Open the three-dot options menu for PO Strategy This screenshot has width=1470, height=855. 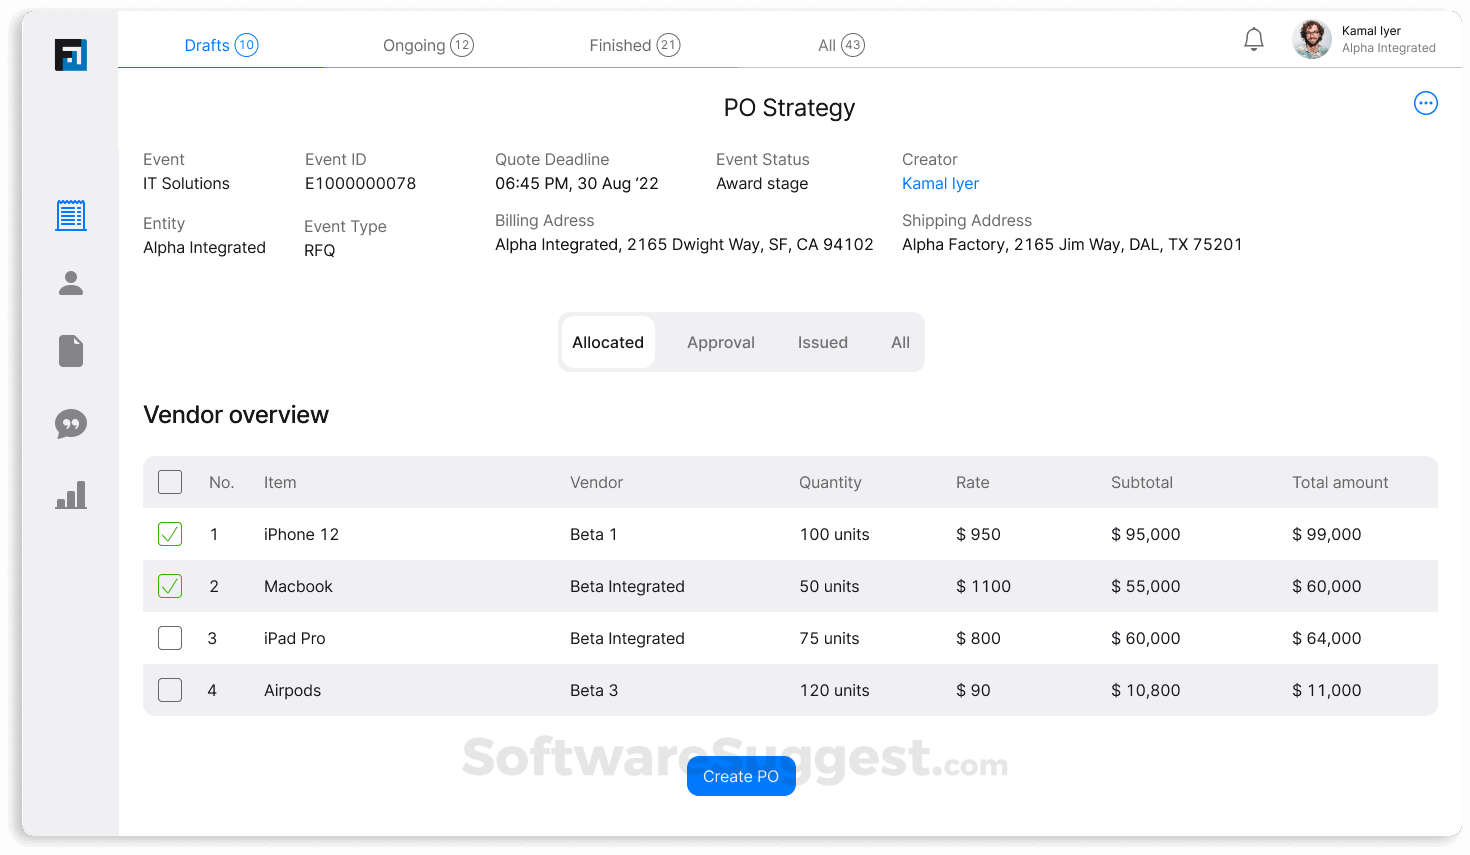(1426, 103)
